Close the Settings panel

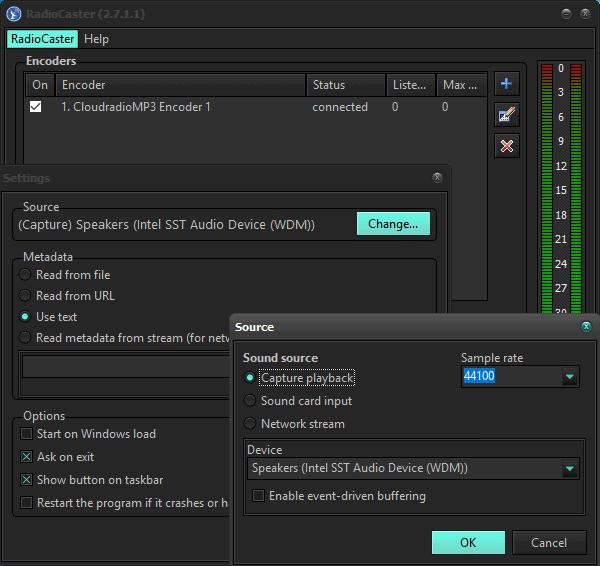(437, 177)
